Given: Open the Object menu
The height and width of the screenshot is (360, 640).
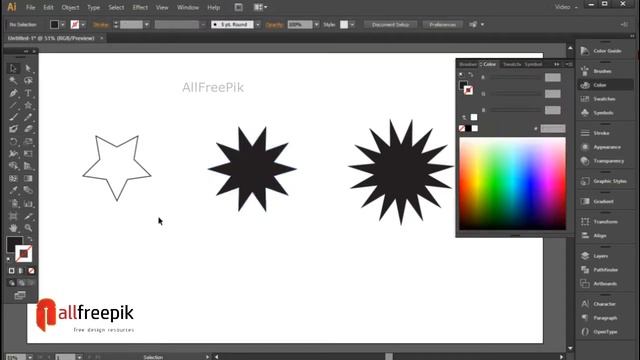Looking at the screenshot, I should click(x=70, y=7).
